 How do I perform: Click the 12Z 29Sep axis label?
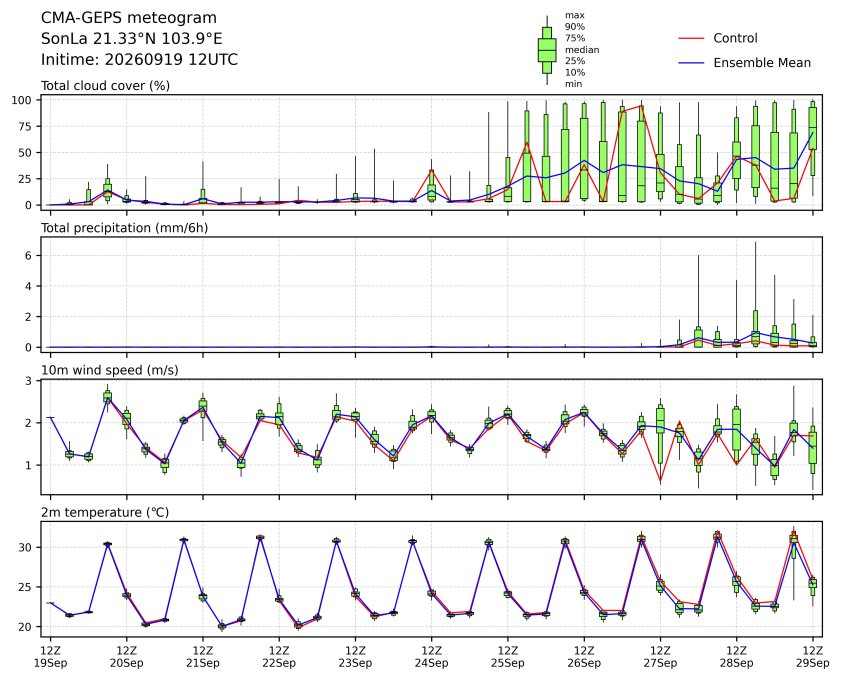click(x=812, y=657)
